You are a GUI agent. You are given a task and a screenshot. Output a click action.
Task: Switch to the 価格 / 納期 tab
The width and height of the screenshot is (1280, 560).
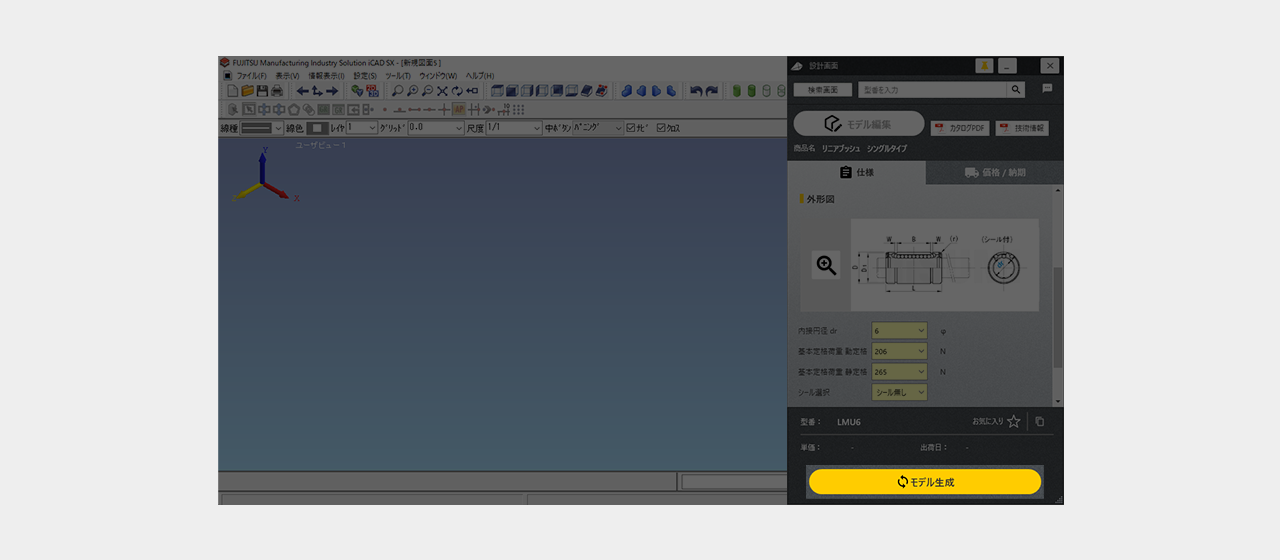[x=995, y=172]
